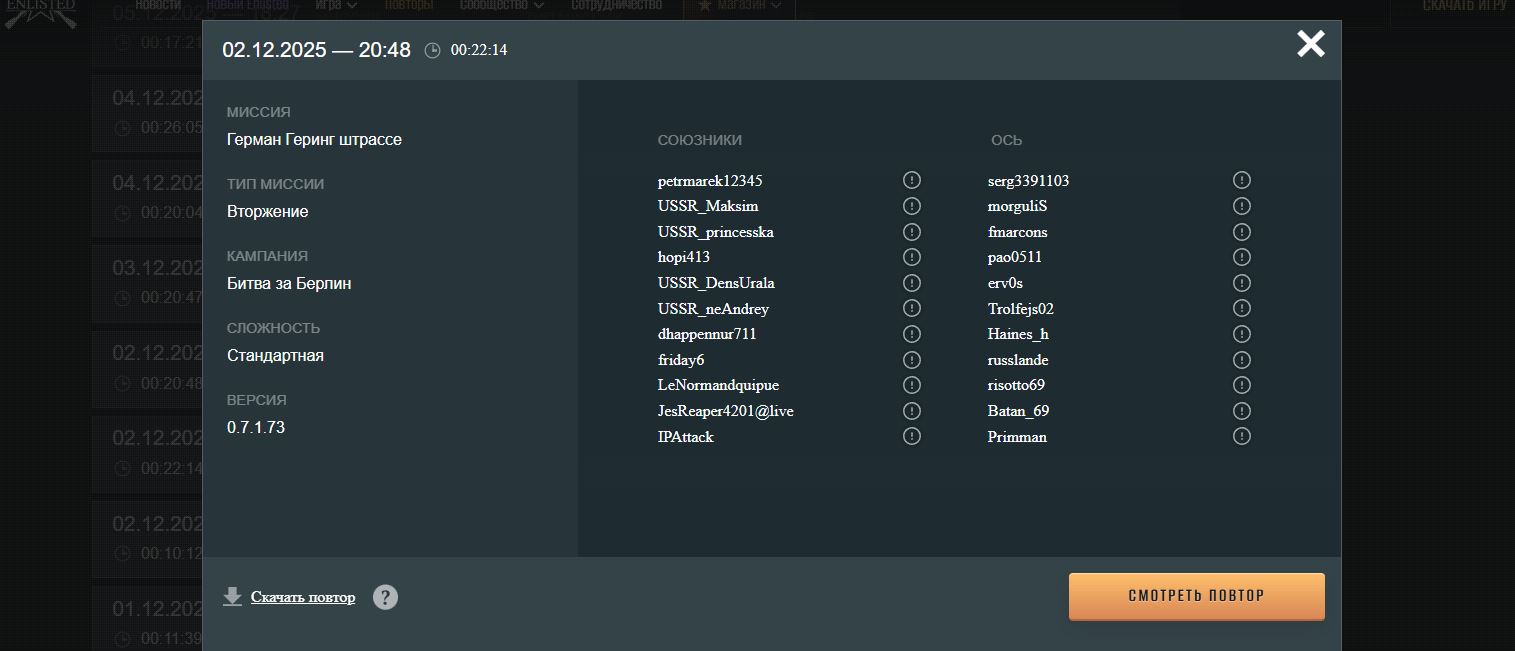Open the Повторы menu item

[x=409, y=5]
